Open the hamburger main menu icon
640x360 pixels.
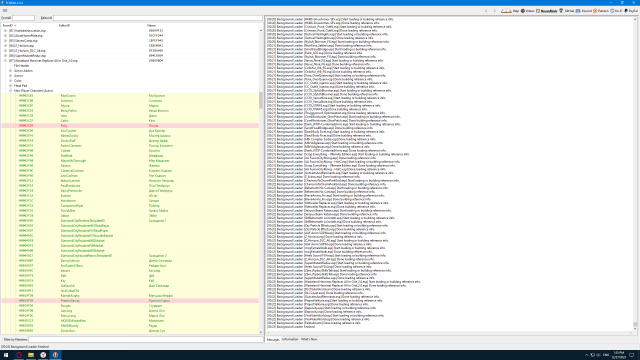(x=5, y=11)
